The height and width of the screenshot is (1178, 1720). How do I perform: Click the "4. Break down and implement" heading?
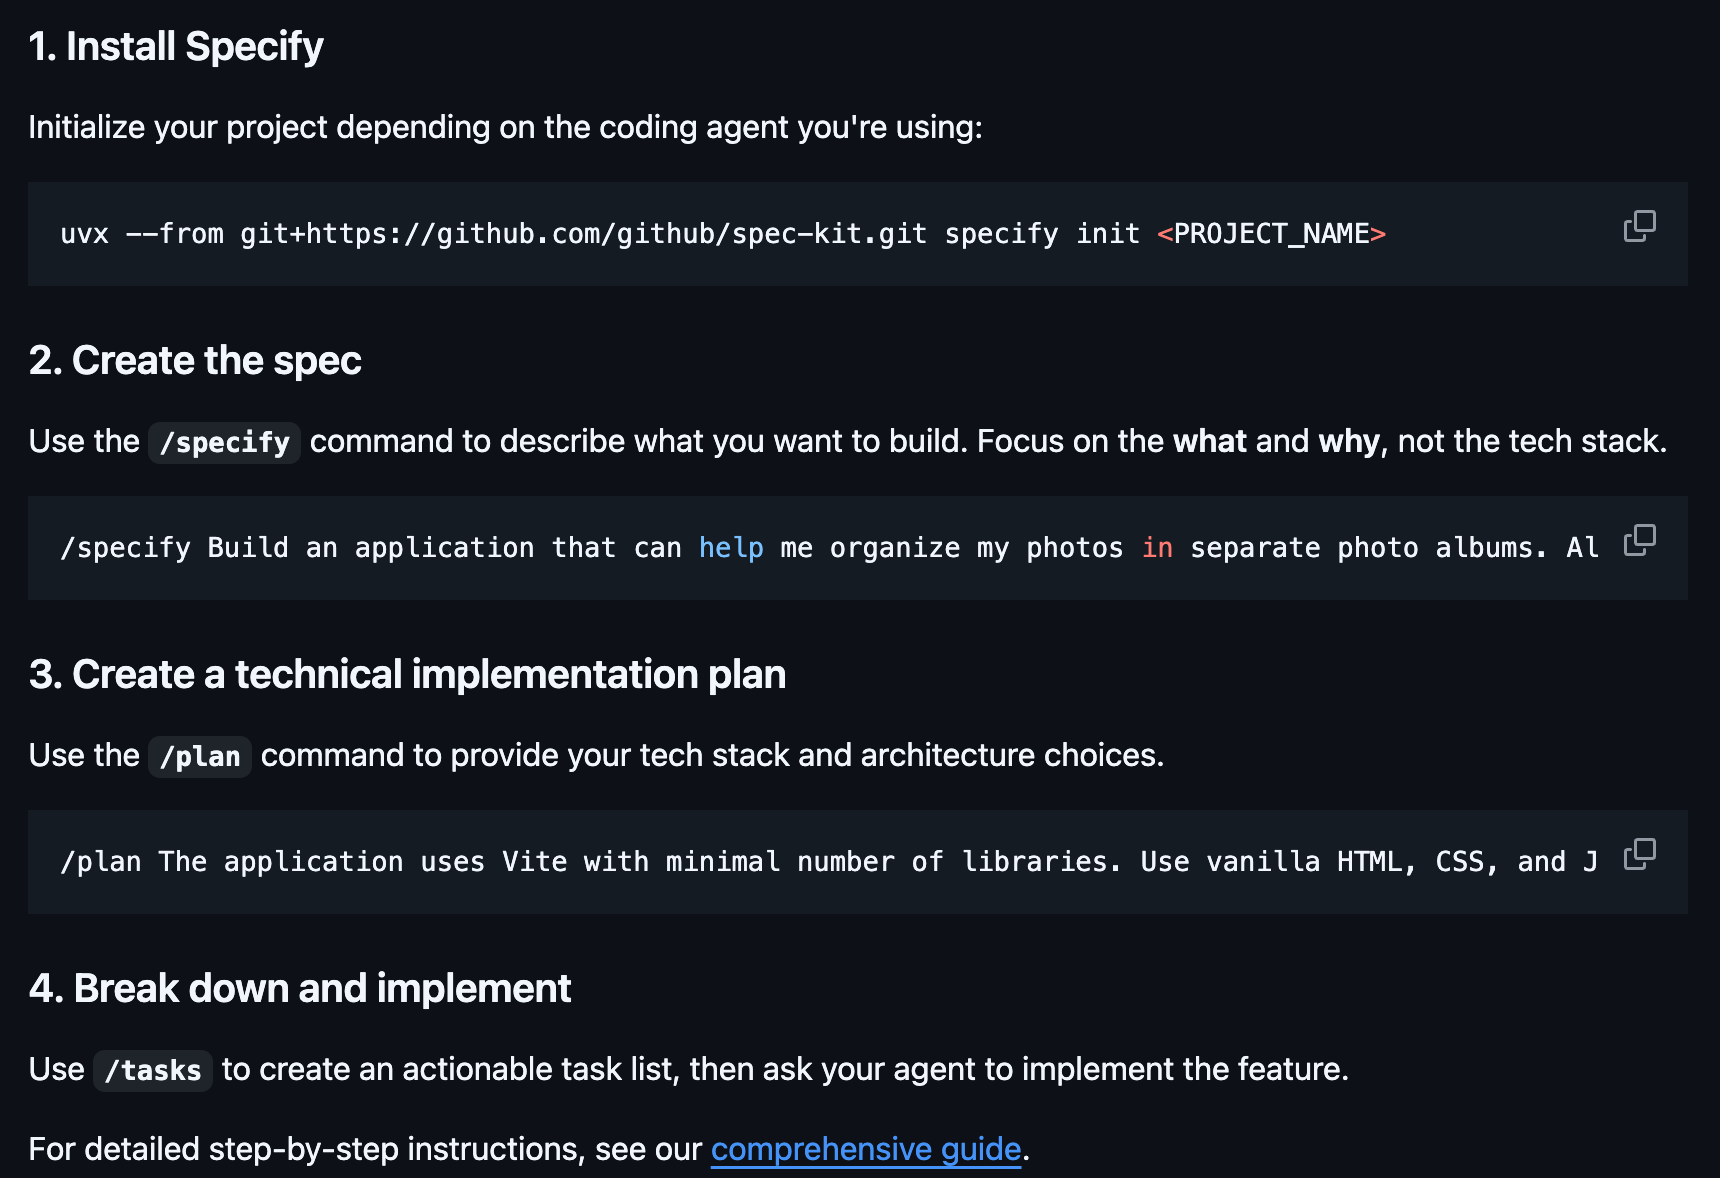(300, 988)
